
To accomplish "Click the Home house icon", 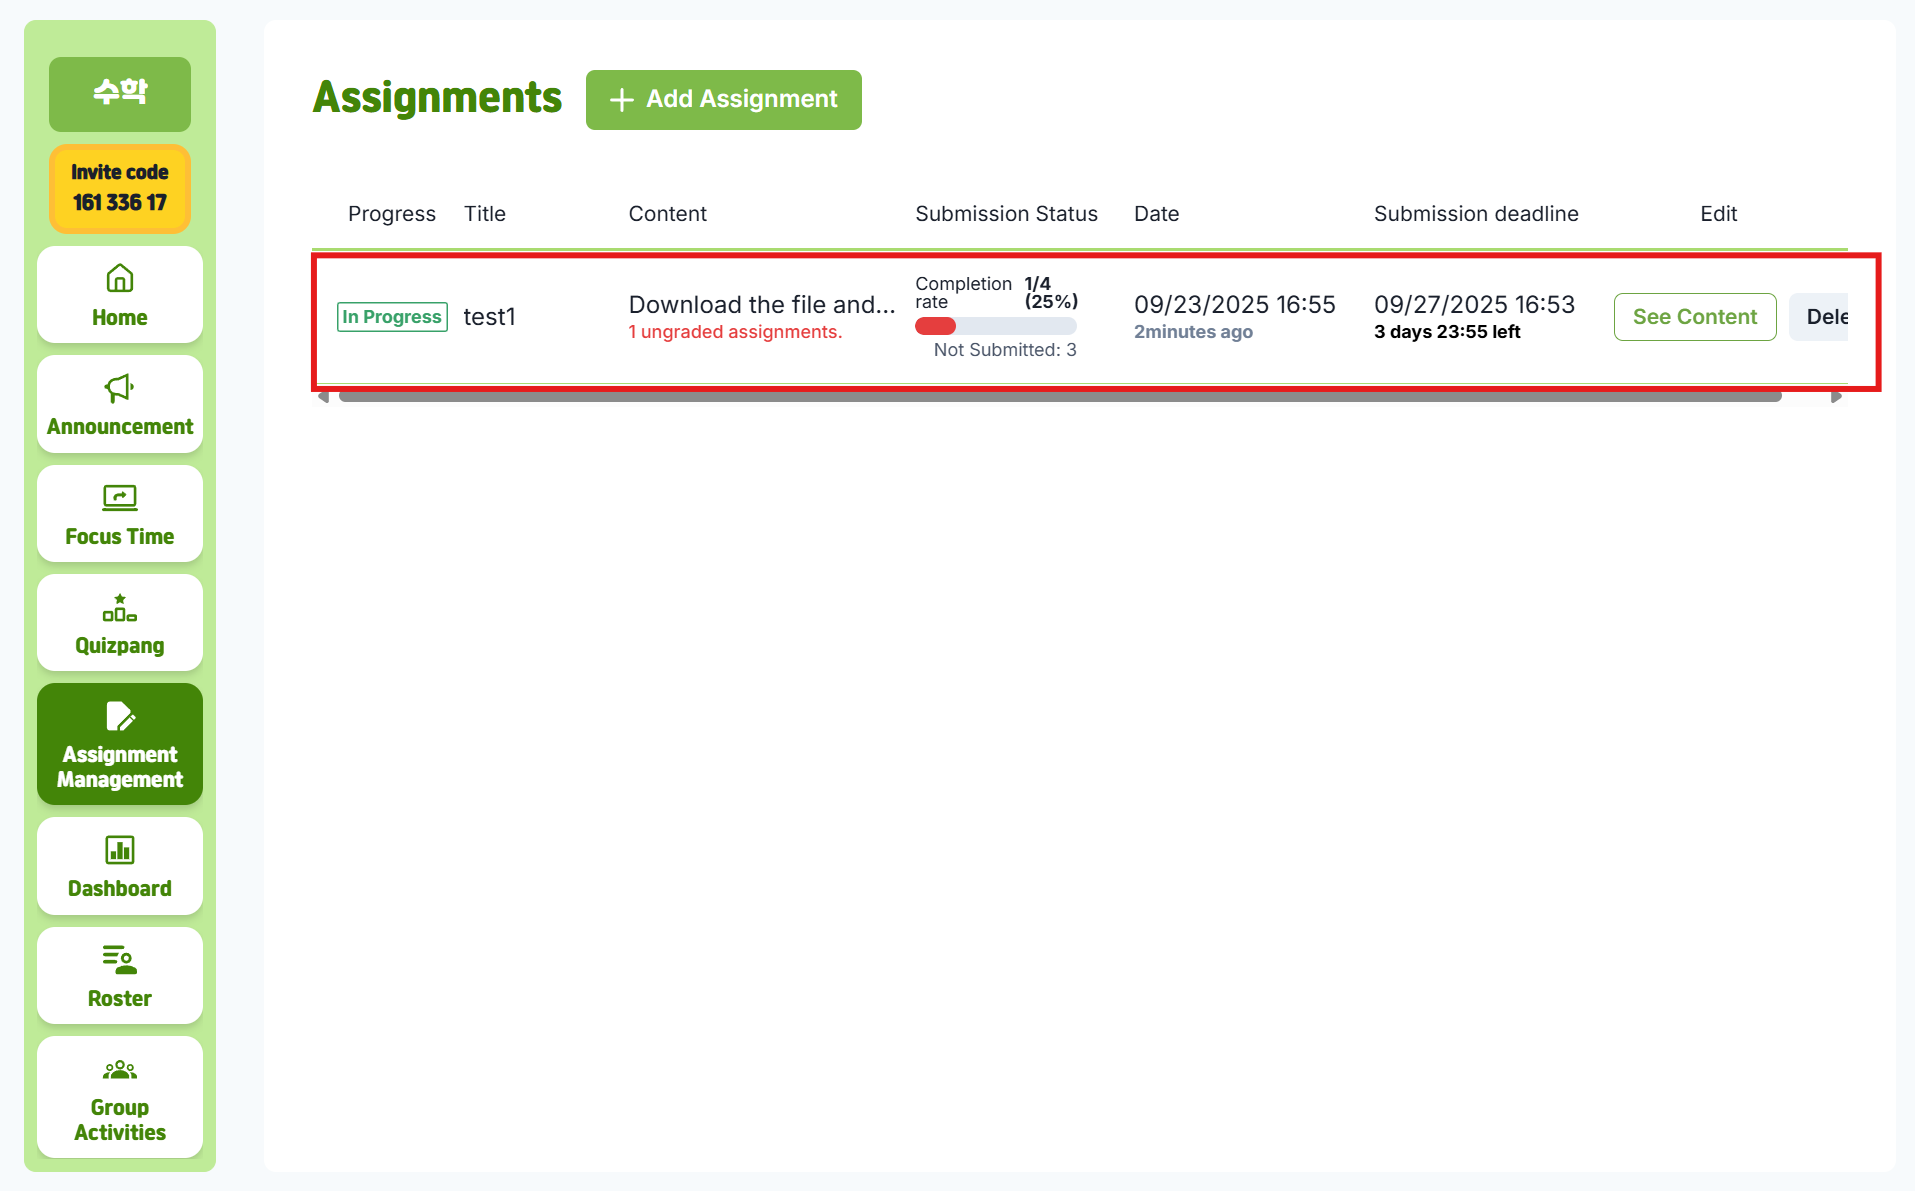I will click(120, 278).
